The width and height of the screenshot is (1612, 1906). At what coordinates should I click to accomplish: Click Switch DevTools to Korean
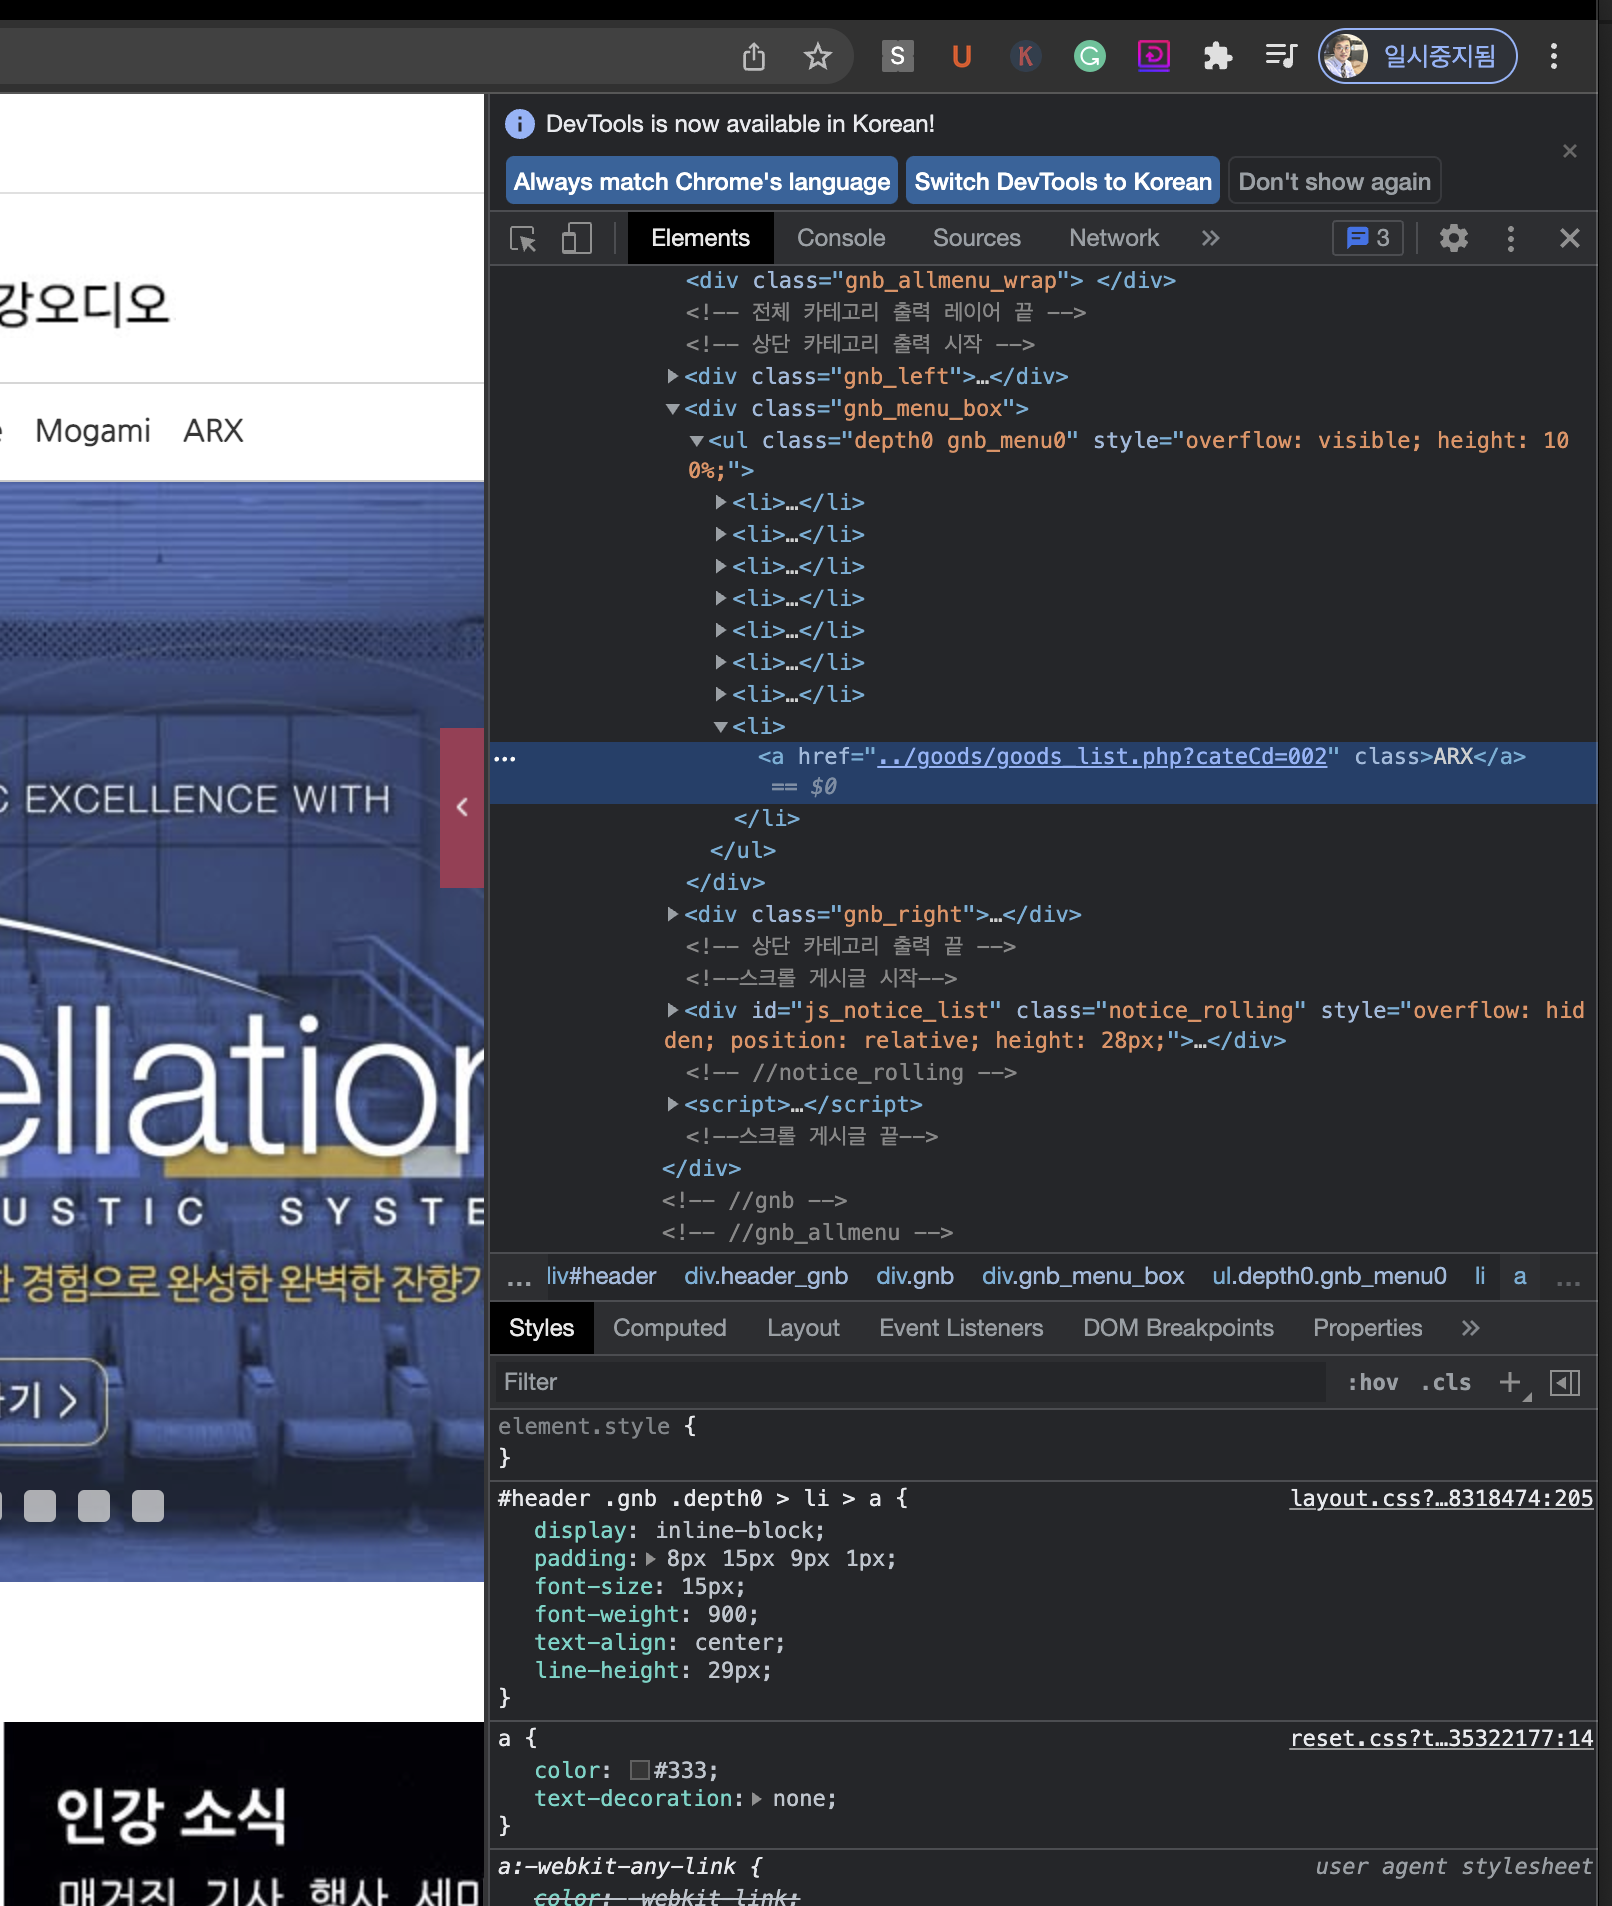[x=1062, y=181]
